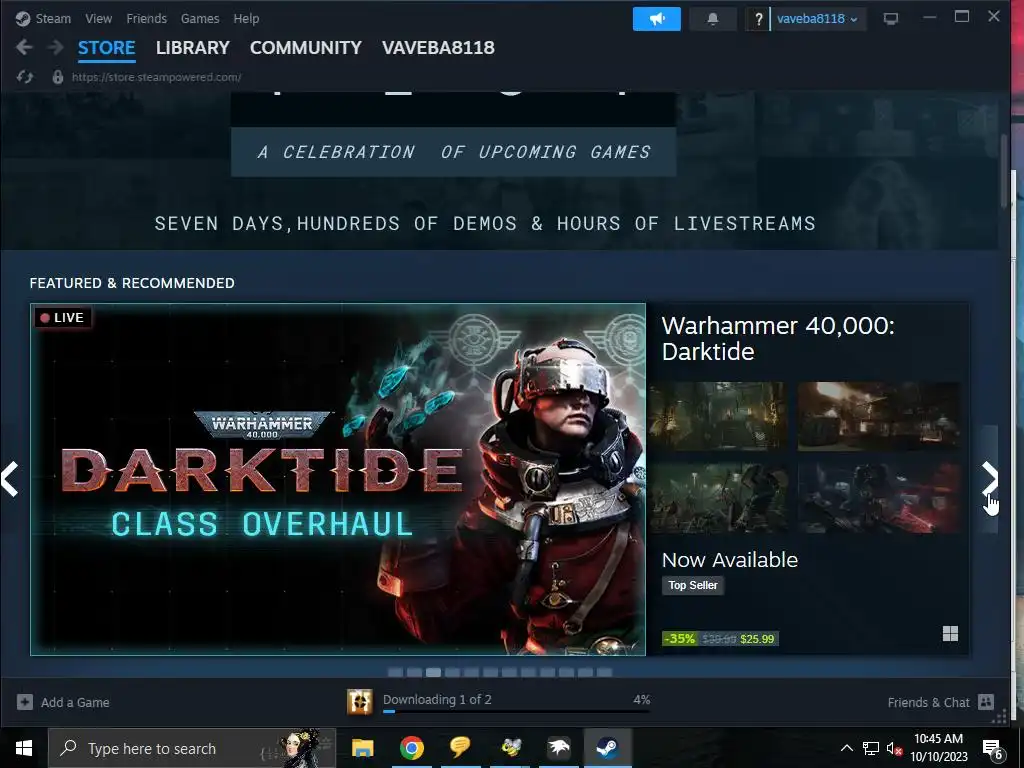The width and height of the screenshot is (1024, 768).
Task: Click Add a Game plus icon
Action: click(x=25, y=702)
